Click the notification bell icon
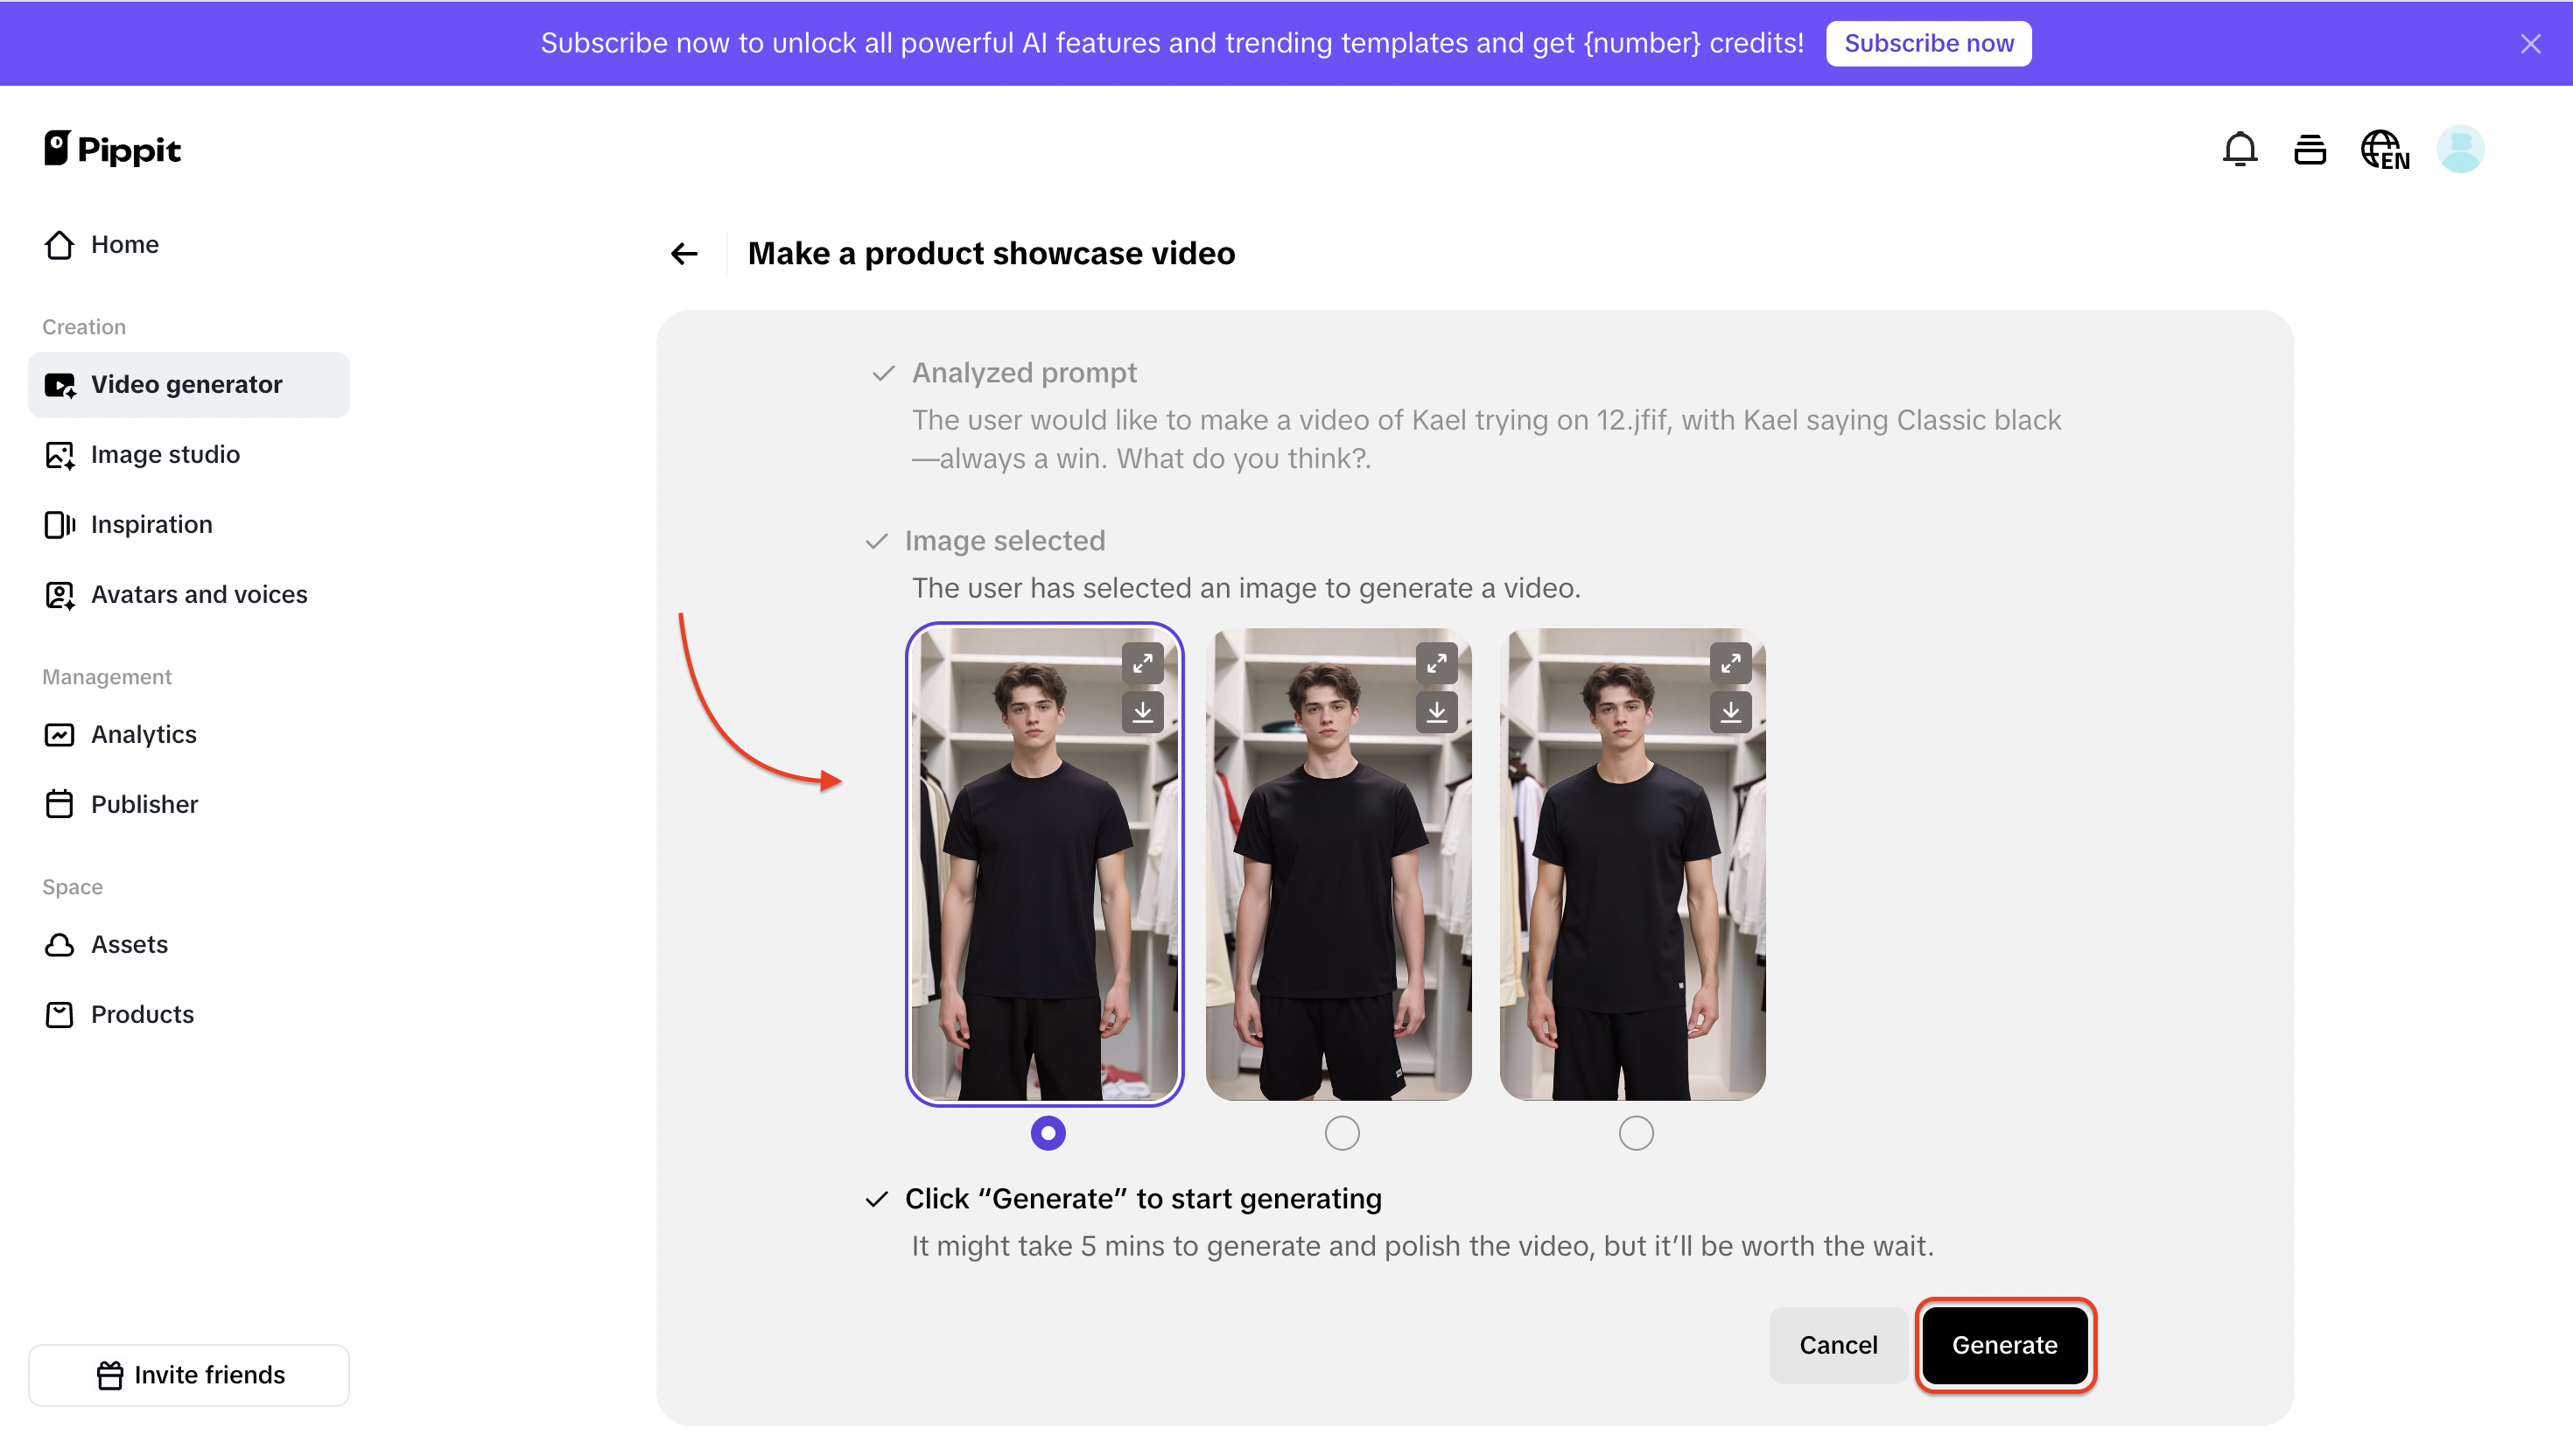This screenshot has width=2573, height=1456. pyautogui.click(x=2239, y=150)
